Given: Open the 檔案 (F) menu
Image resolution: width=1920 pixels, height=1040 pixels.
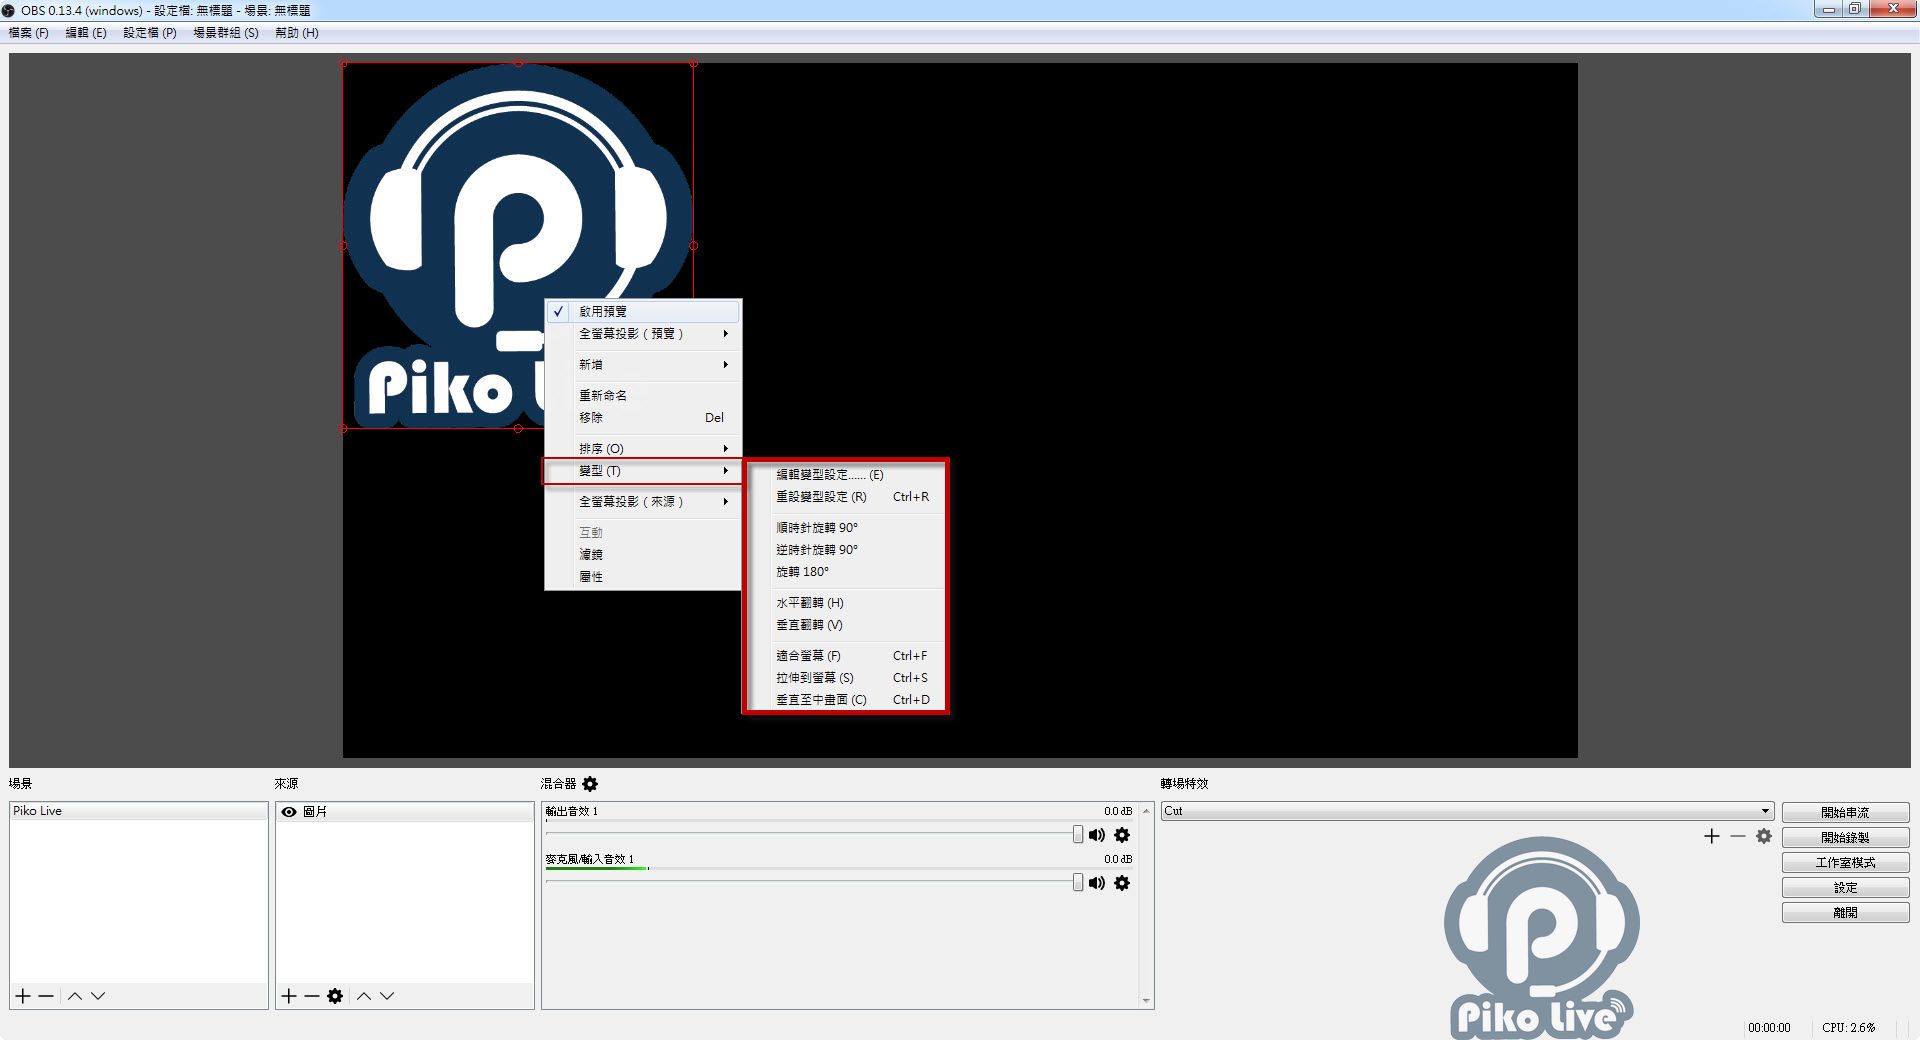Looking at the screenshot, I should 28,33.
